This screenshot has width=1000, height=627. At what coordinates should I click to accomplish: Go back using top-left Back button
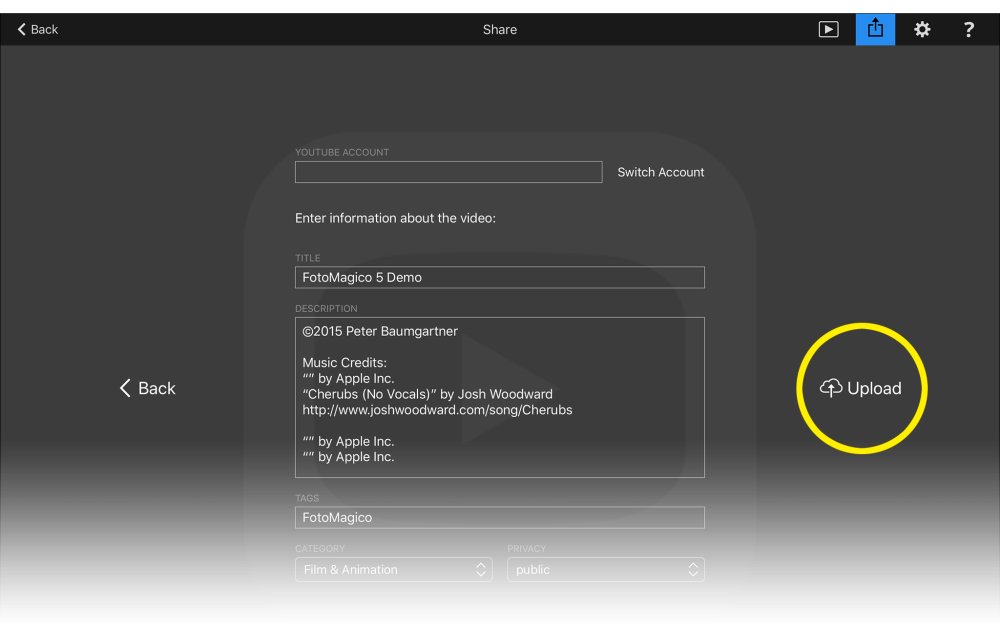[38, 29]
